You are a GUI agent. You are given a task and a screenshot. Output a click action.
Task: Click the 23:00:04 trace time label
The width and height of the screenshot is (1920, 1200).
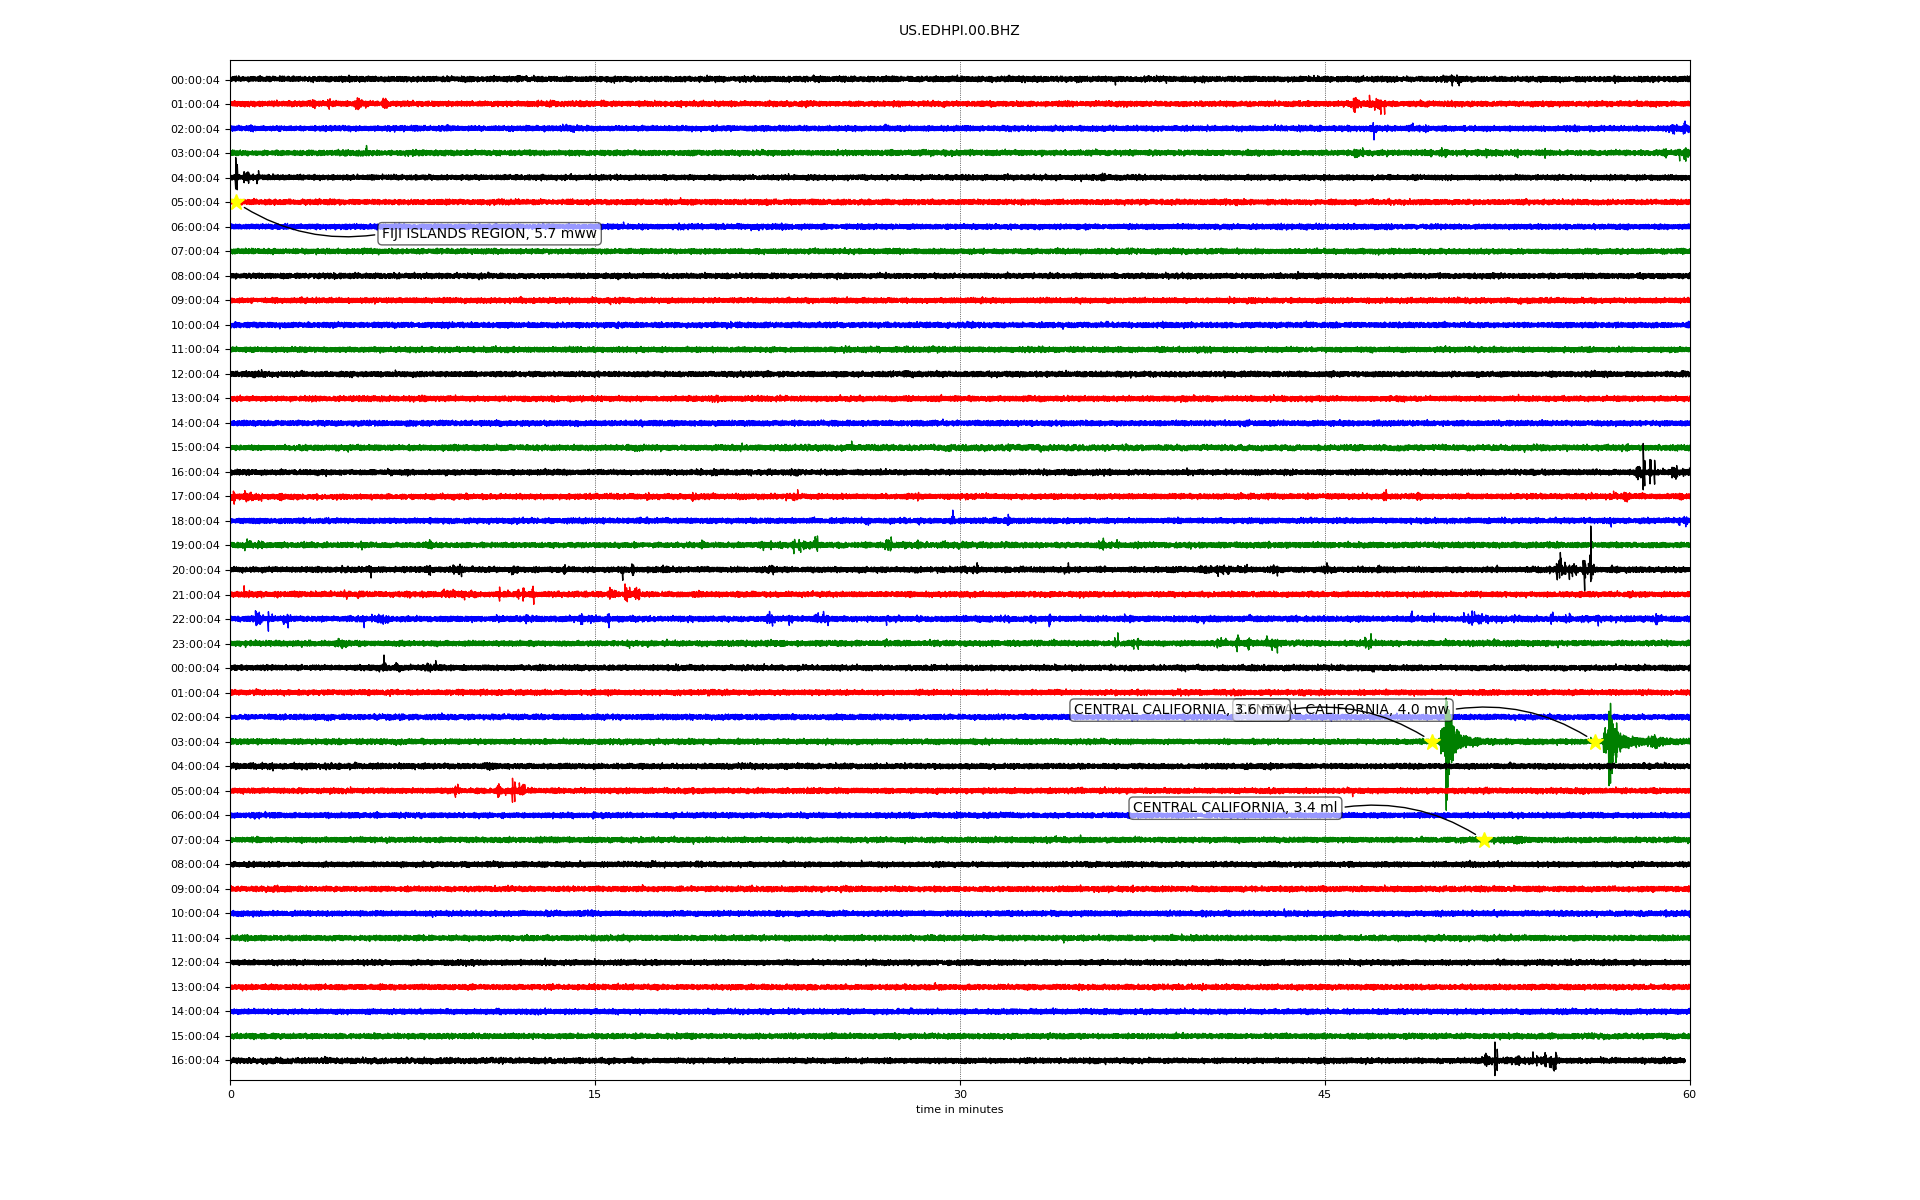click(x=195, y=644)
